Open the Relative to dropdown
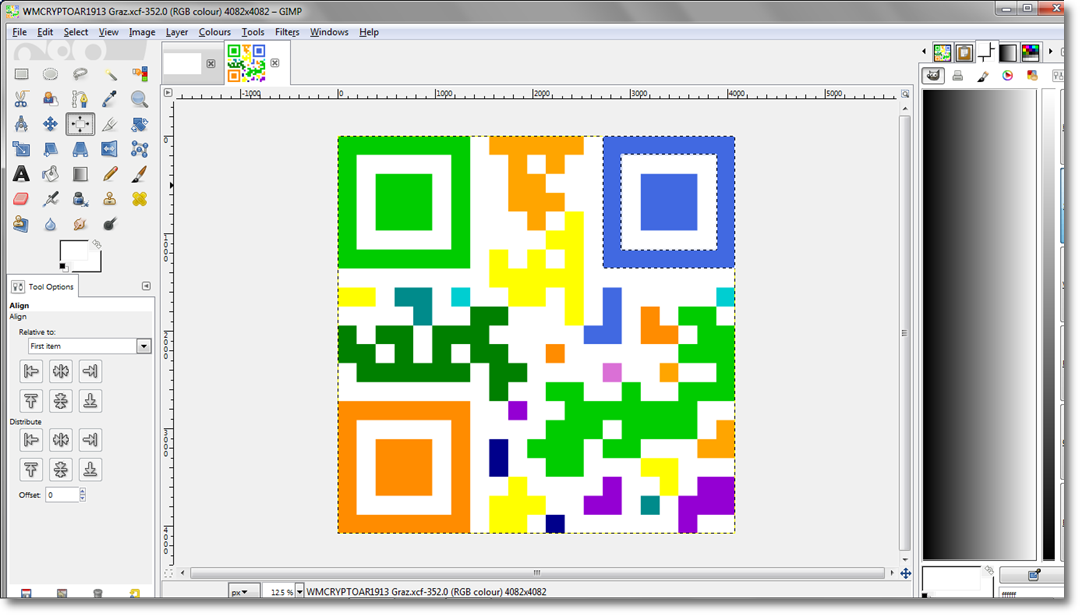Viewport: 1080px width, 615px height. coord(90,346)
